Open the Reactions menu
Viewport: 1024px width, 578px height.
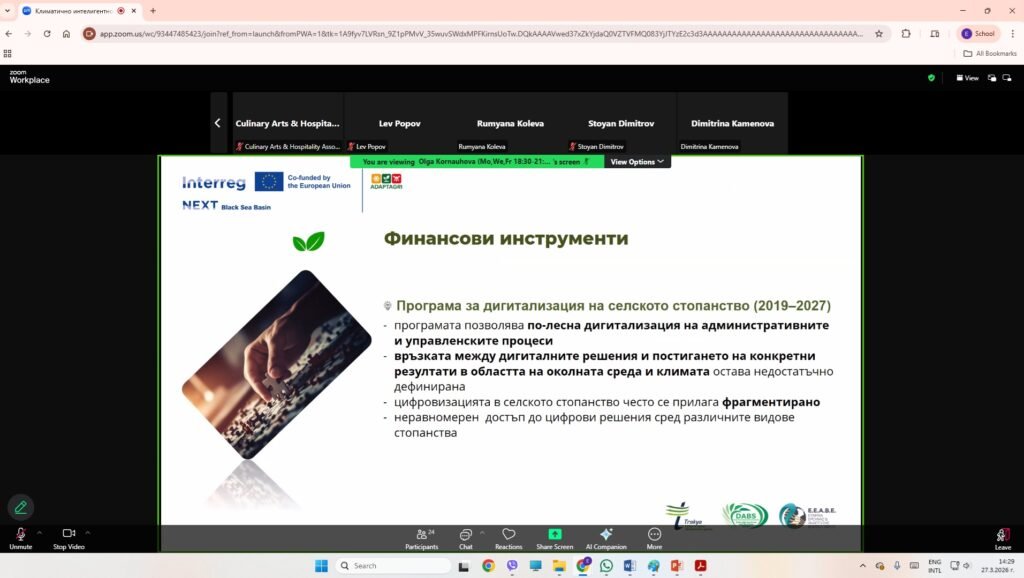(508, 537)
